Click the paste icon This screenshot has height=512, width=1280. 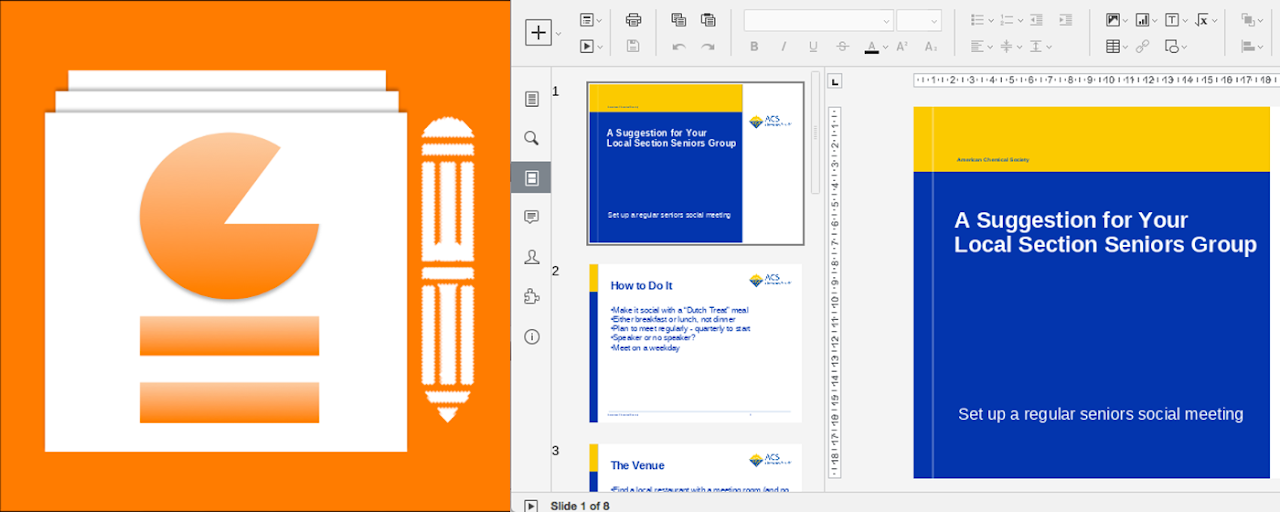[x=708, y=20]
